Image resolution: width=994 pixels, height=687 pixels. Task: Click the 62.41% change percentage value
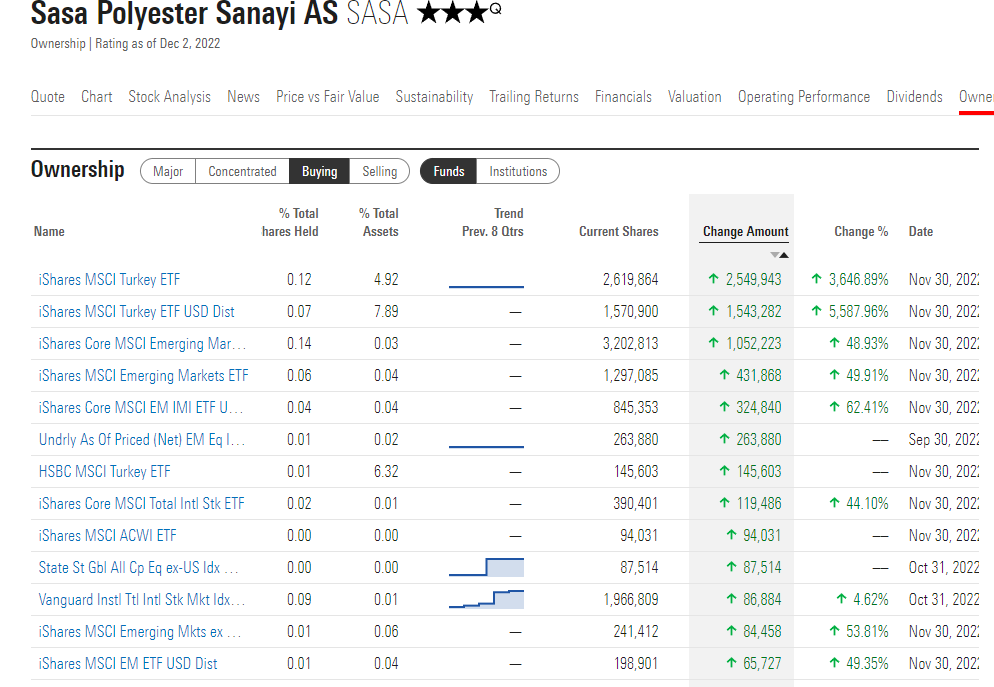point(867,407)
